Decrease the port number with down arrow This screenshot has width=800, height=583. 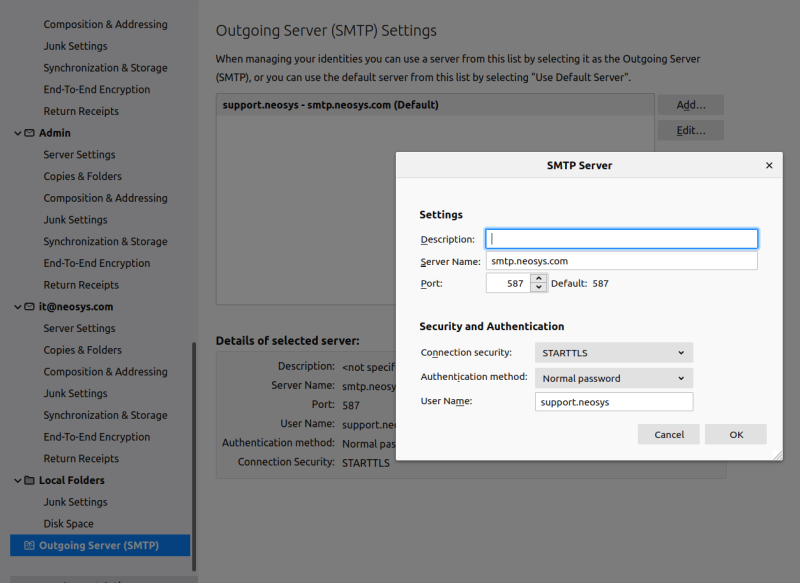539,288
